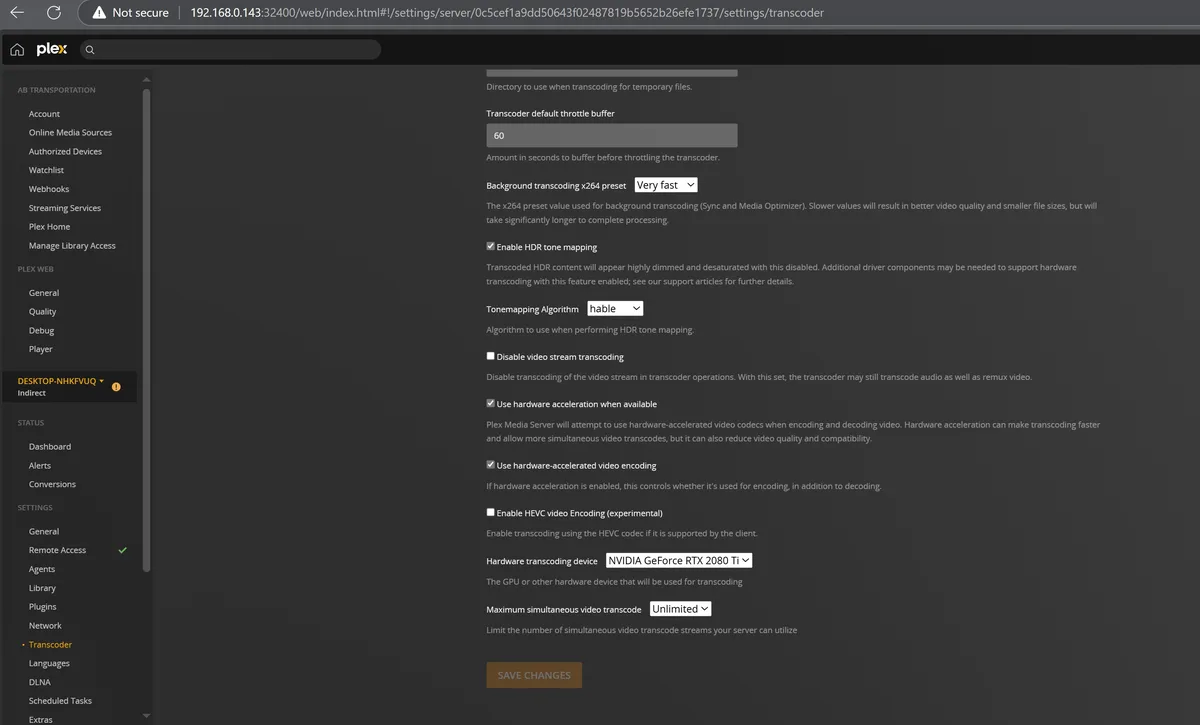Open Scheduled Tasks settings
This screenshot has height=725, width=1200.
point(60,701)
